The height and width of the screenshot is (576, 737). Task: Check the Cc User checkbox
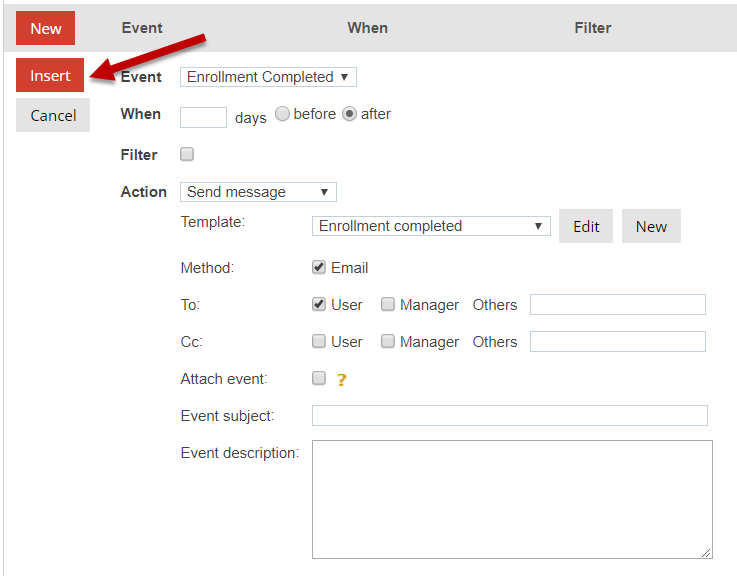319,341
